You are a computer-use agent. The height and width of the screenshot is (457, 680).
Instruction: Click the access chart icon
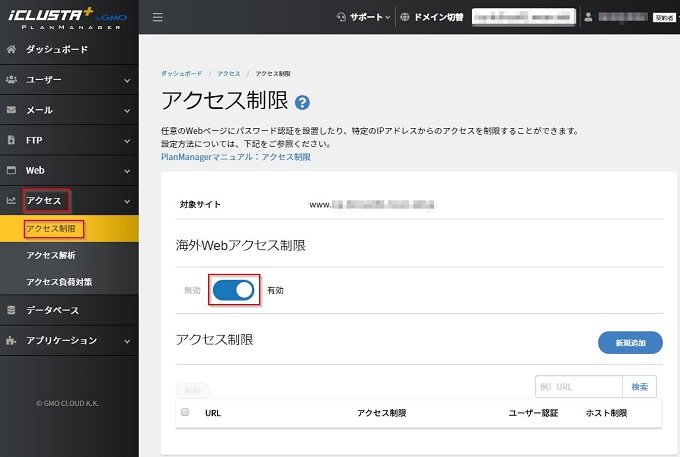(11, 200)
